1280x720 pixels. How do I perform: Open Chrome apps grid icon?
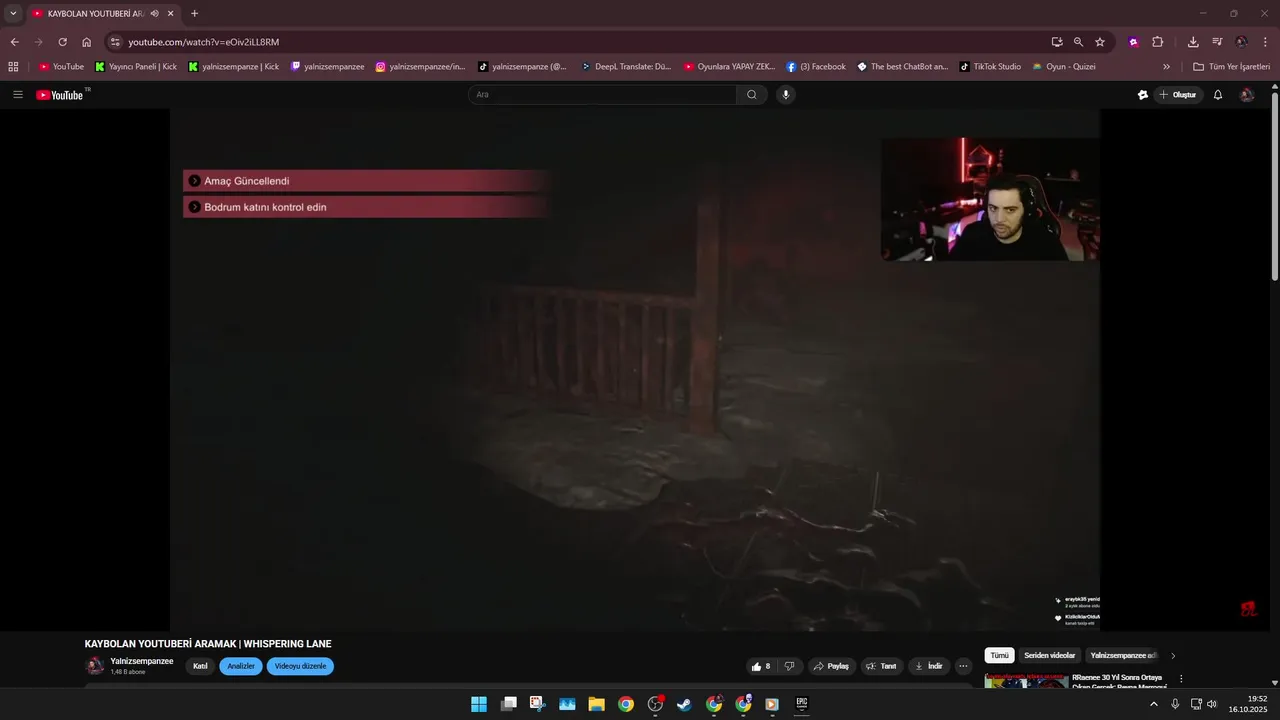click(13, 67)
